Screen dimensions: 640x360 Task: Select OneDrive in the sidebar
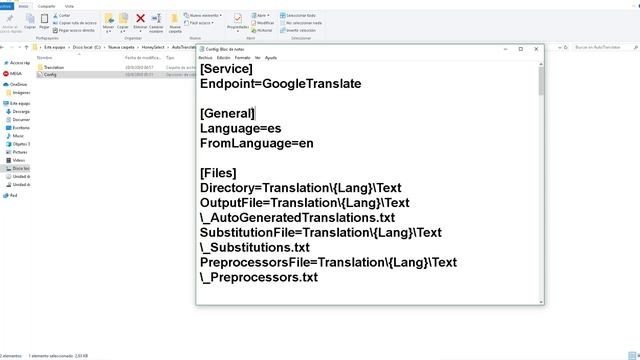(15, 84)
